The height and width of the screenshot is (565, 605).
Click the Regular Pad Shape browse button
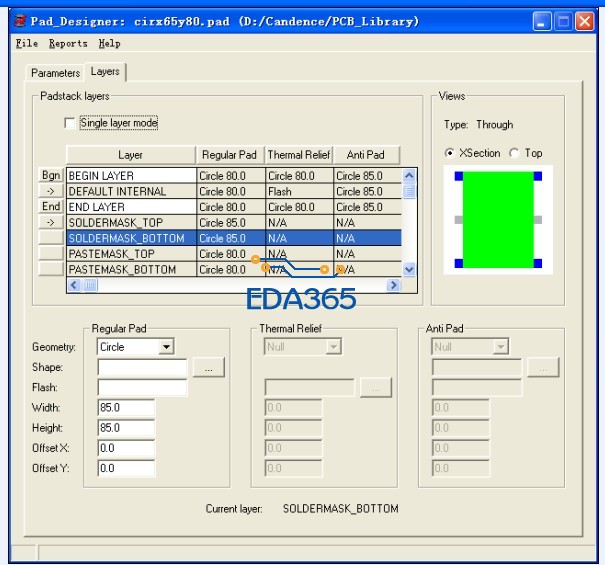209,367
